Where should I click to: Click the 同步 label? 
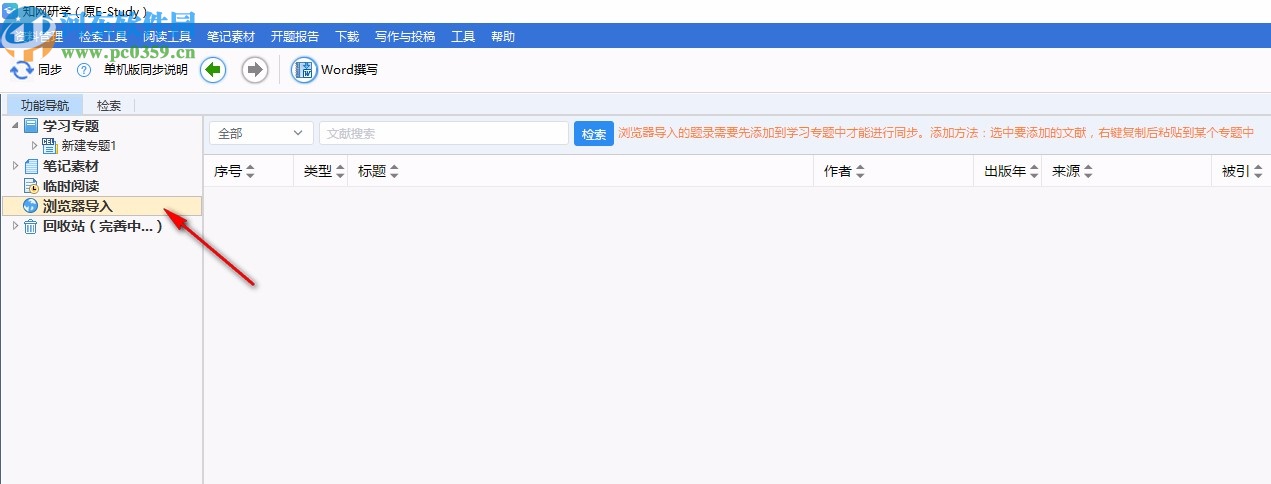[x=50, y=70]
